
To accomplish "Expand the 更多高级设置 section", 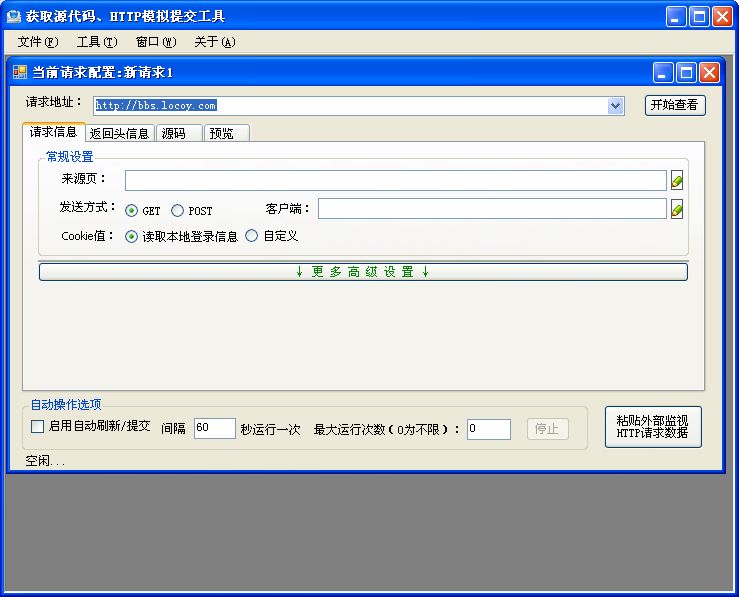I will tap(363, 272).
